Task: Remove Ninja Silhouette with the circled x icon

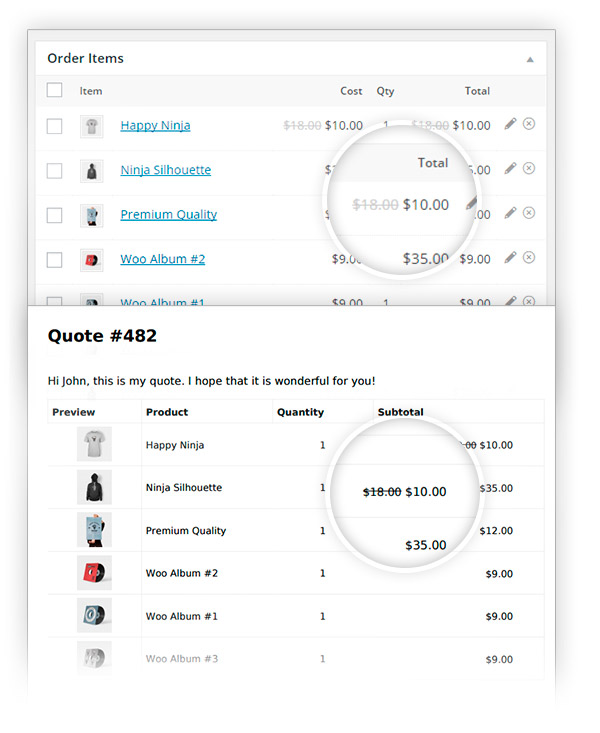Action: (x=529, y=168)
